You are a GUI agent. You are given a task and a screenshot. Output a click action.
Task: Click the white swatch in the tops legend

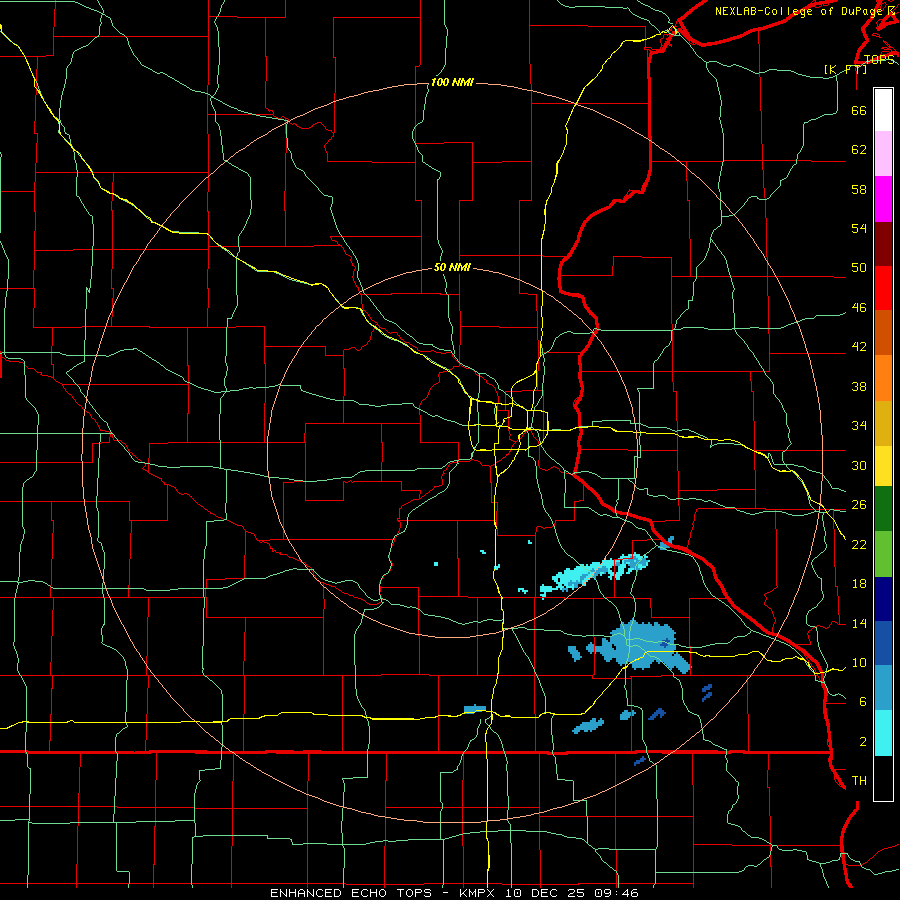point(883,110)
